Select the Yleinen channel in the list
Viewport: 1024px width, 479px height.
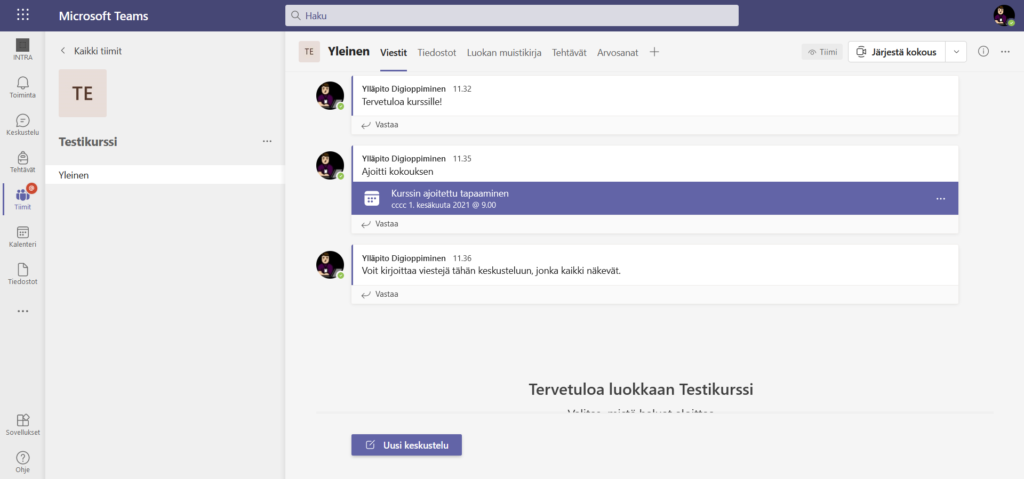165,175
